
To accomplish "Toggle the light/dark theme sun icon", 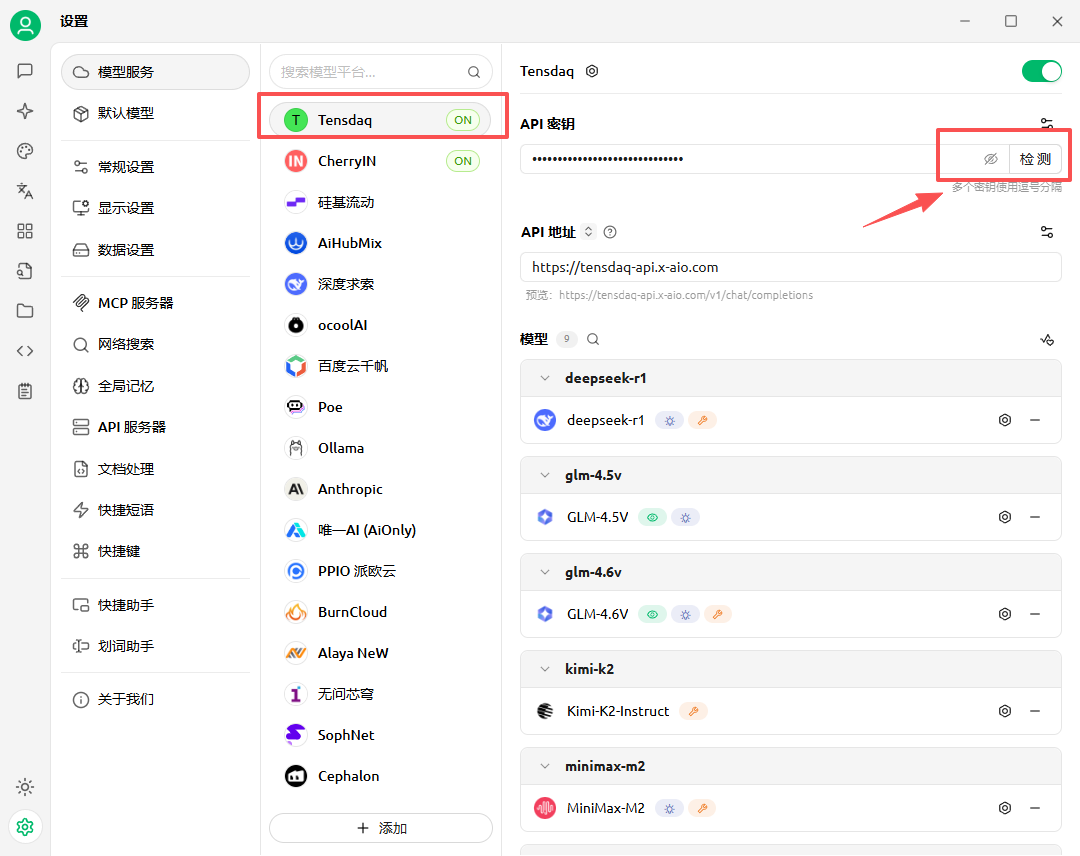I will point(25,786).
